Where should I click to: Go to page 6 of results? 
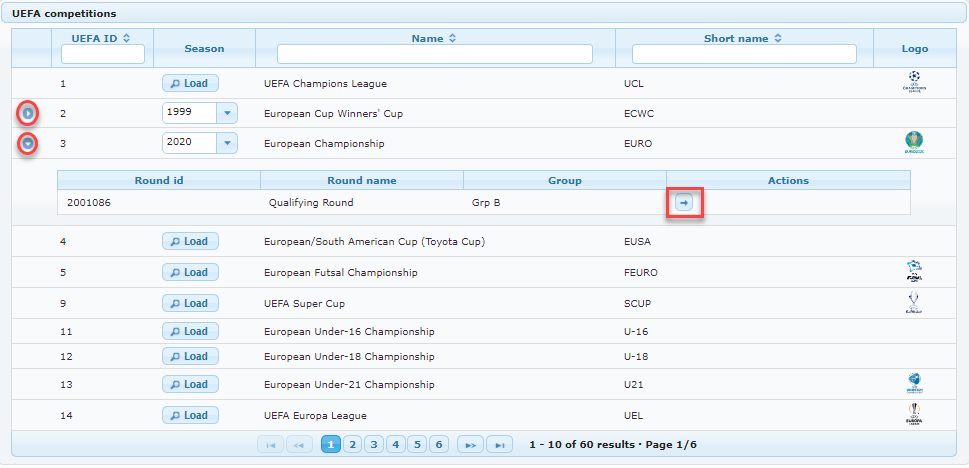438,444
